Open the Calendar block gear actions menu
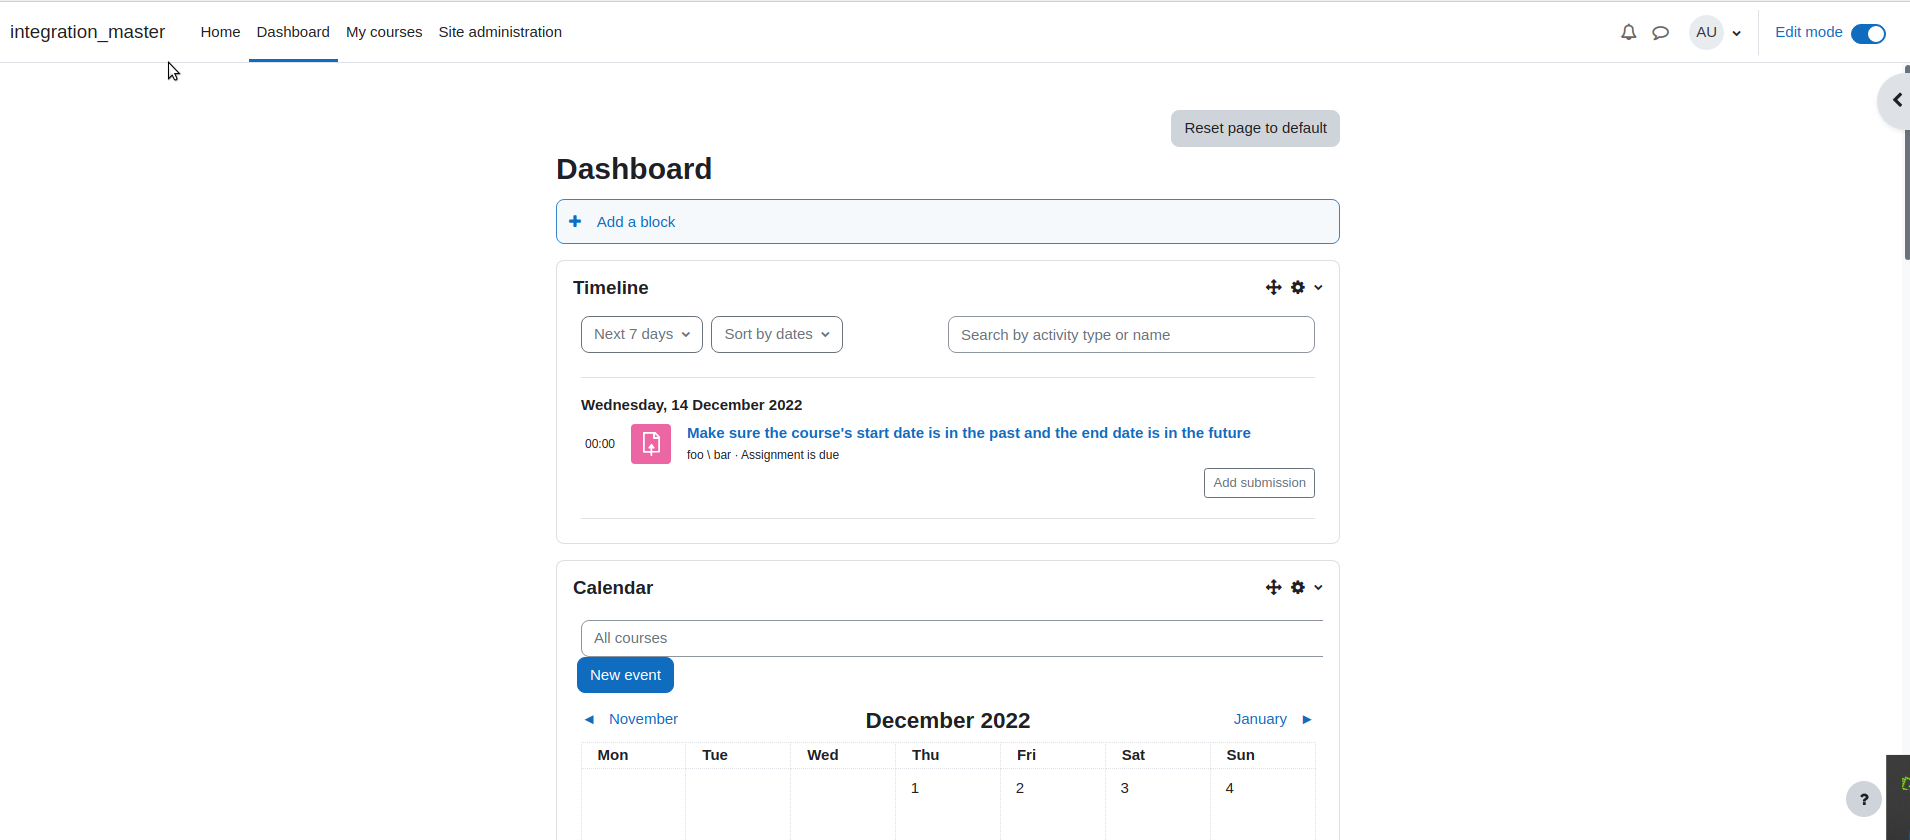Screen dimensions: 1910x840 click(x=1306, y=587)
